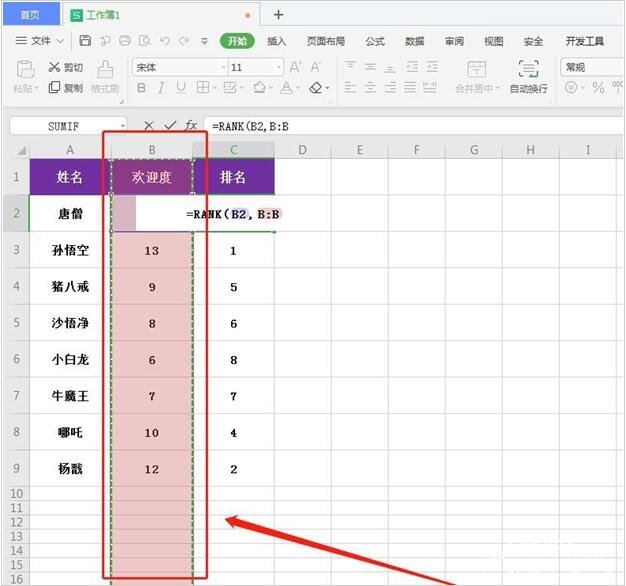Toggle center horizontal alignment
This screenshot has height=586, width=626.
[370, 87]
